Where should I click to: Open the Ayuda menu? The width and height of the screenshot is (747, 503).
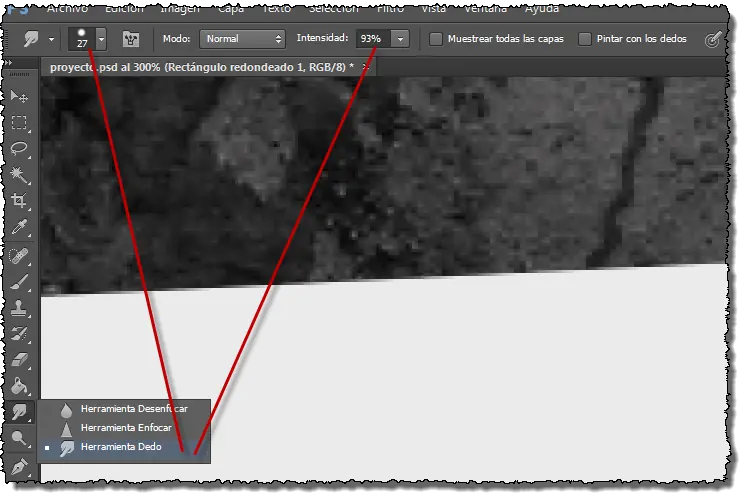pyautogui.click(x=542, y=9)
